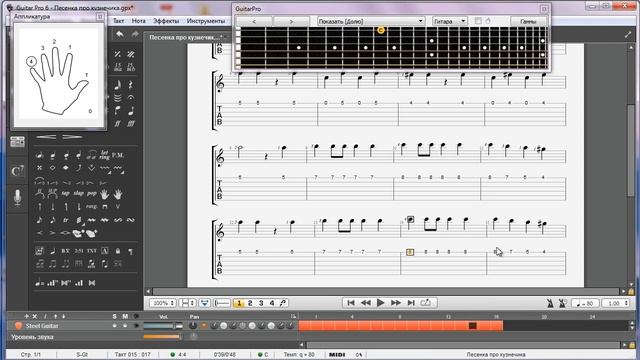Viewport: 640px width, 360px height.
Task: Open the microphone tuner panel icon
Action: coord(17,198)
